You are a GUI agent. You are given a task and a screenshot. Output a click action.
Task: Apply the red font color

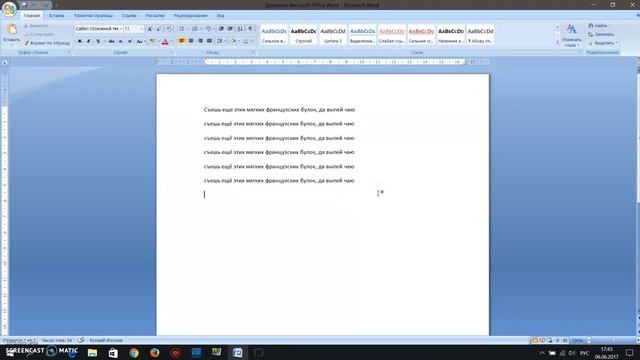coord(165,41)
